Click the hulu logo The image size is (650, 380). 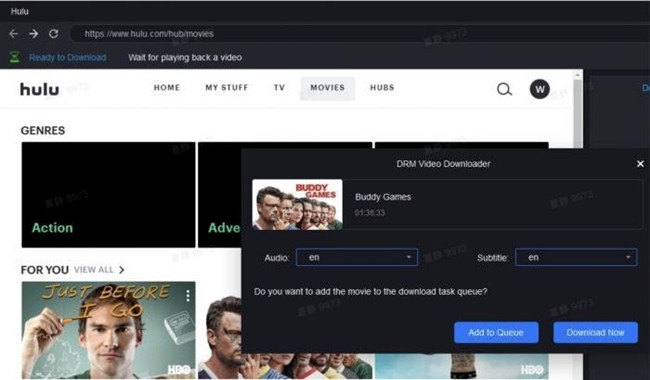click(x=39, y=89)
